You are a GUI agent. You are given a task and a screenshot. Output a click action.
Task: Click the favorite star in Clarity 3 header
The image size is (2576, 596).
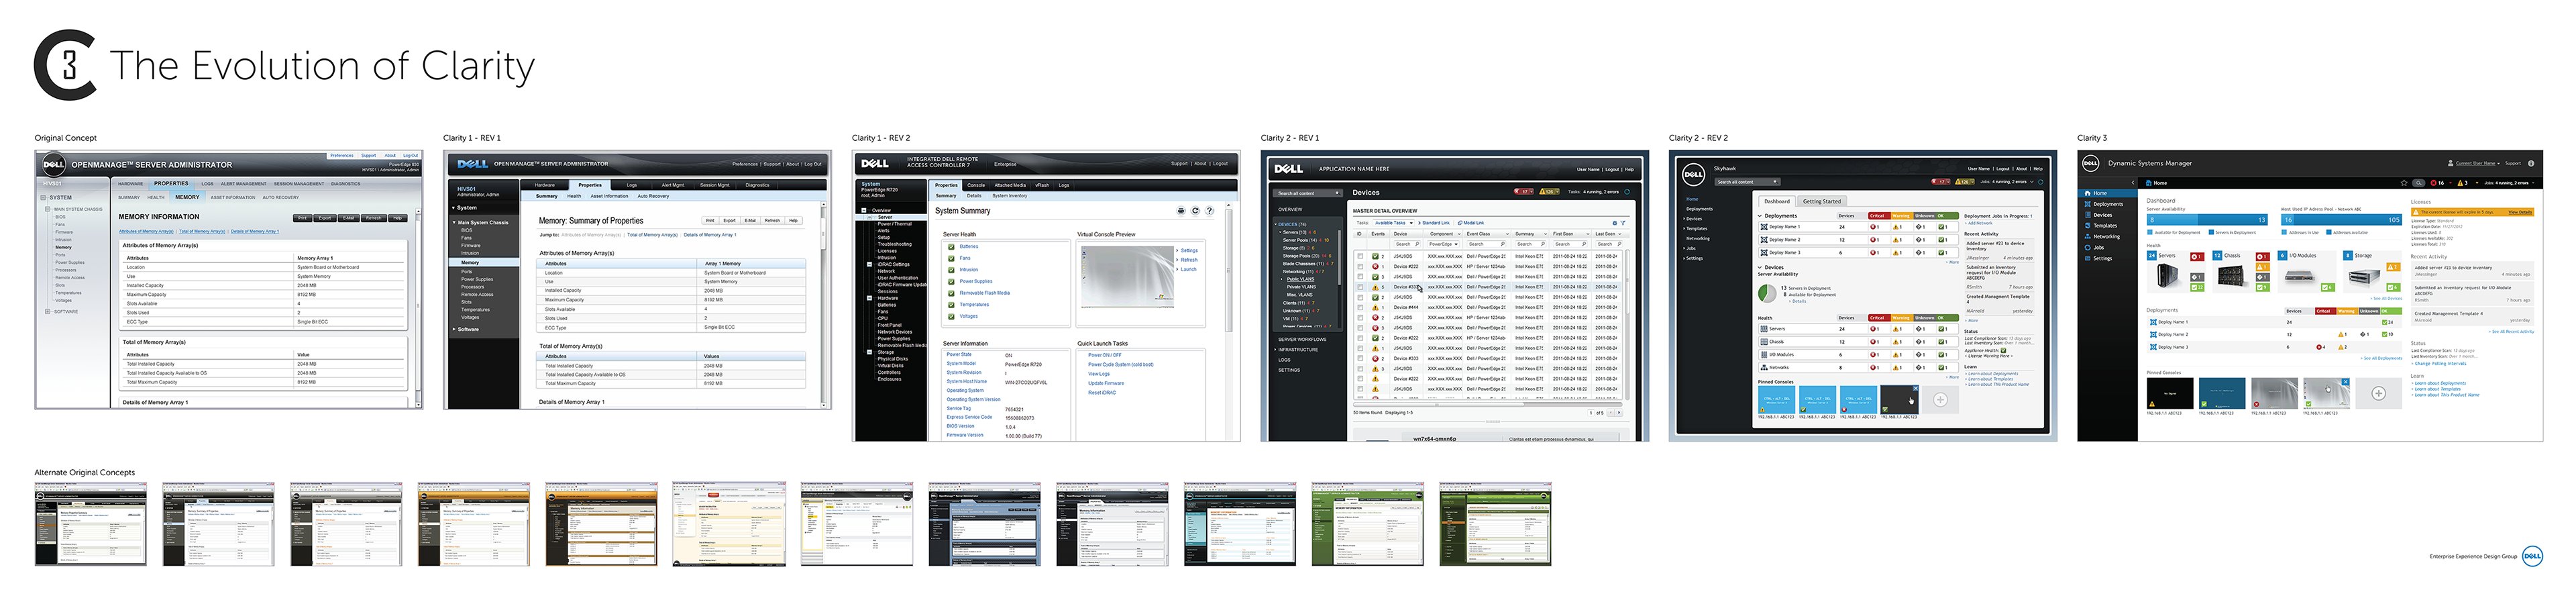click(2404, 183)
